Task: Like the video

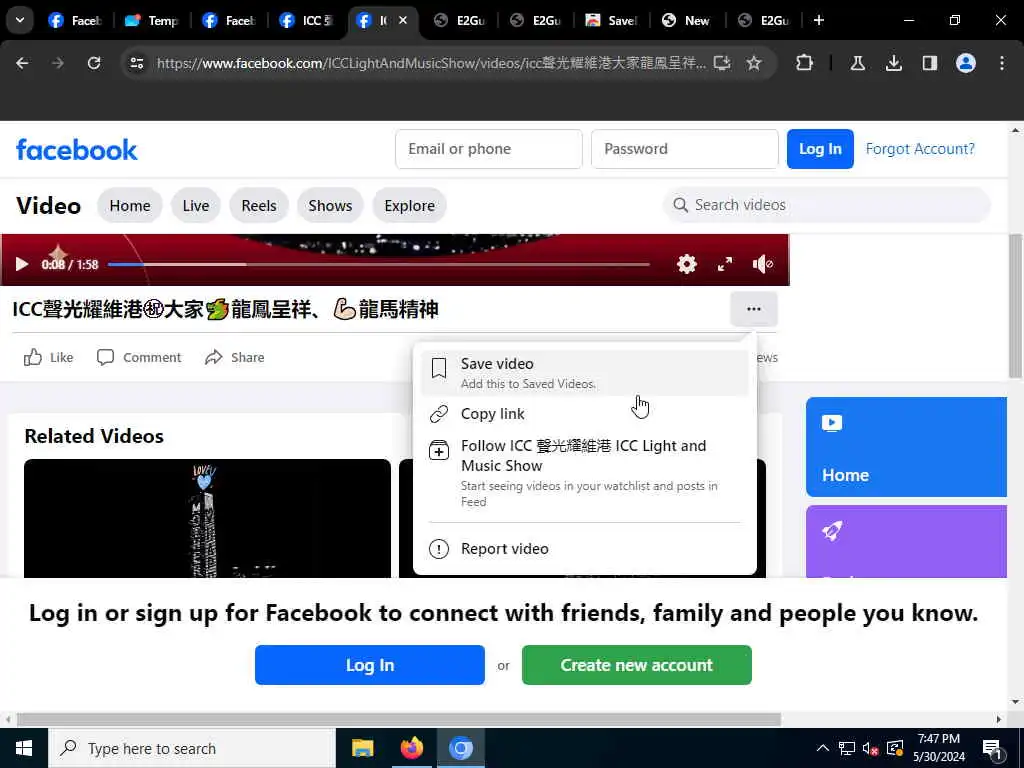Action: 48,357
